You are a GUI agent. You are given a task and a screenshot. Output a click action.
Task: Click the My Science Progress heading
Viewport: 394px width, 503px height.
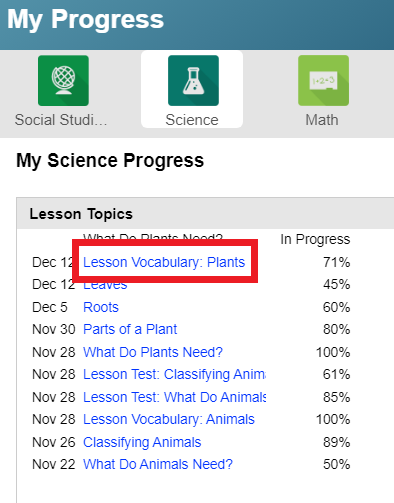[x=110, y=161]
